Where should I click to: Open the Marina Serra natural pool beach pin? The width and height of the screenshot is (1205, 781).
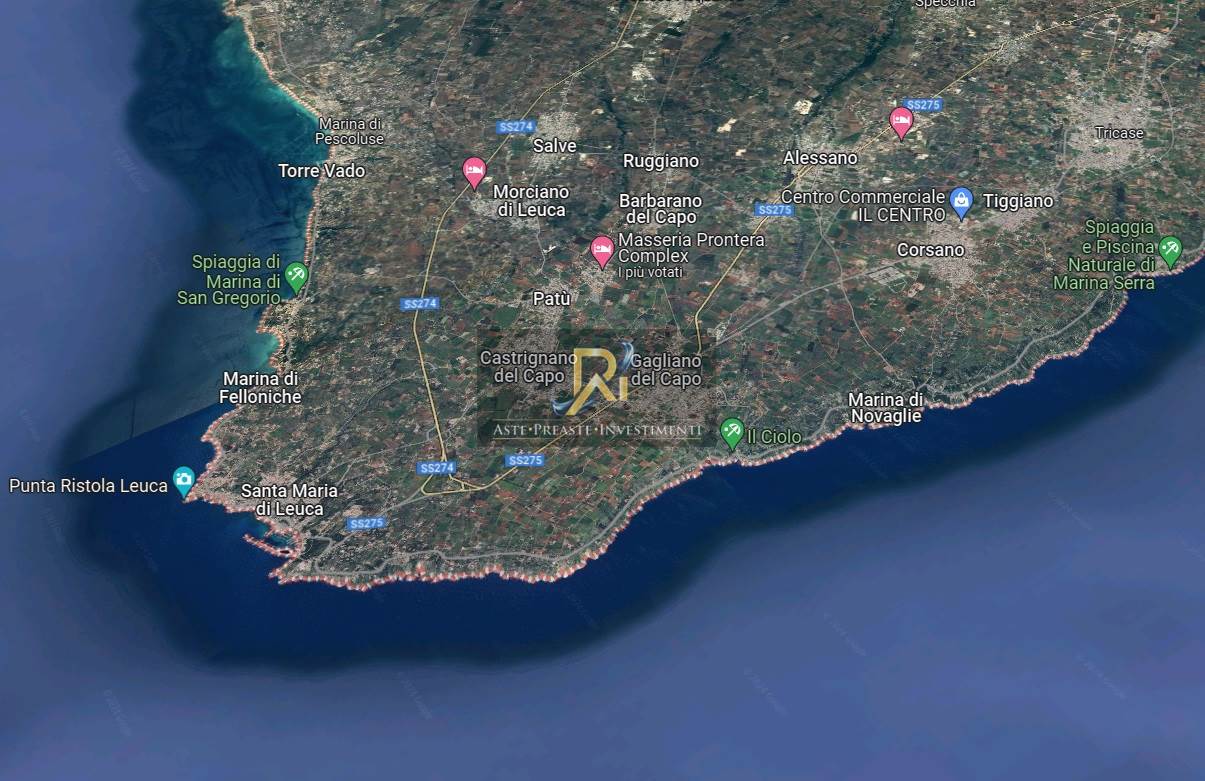[x=1170, y=250]
